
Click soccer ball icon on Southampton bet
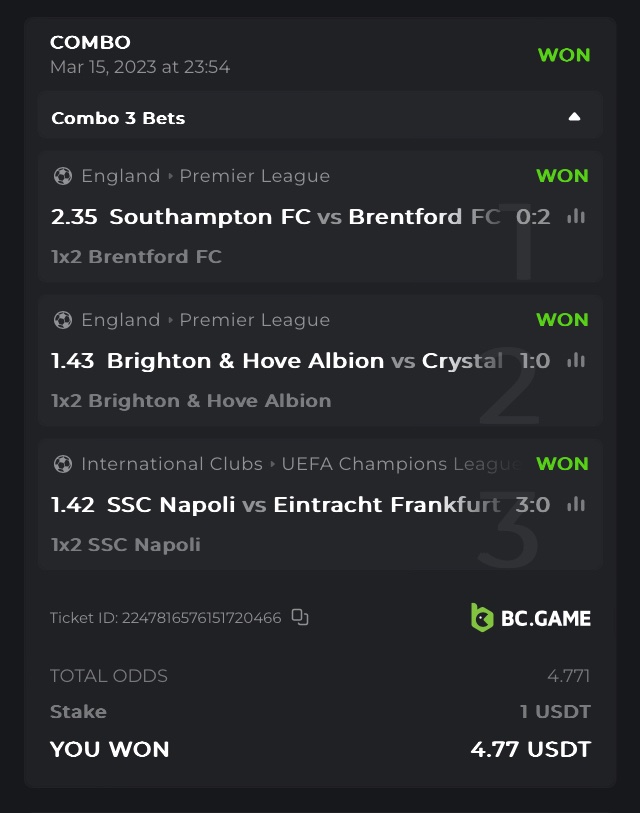click(x=63, y=176)
